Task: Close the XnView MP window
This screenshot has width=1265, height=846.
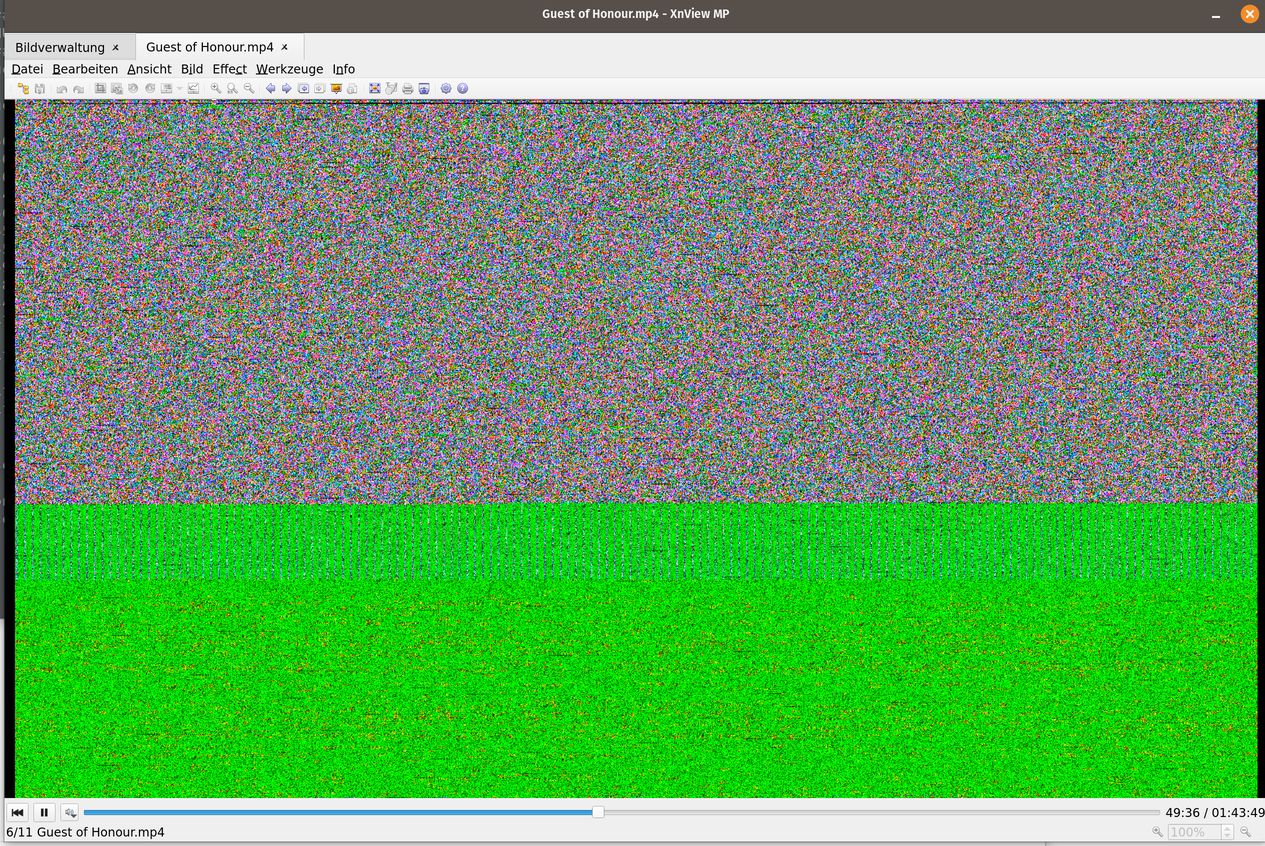Action: click(1249, 14)
